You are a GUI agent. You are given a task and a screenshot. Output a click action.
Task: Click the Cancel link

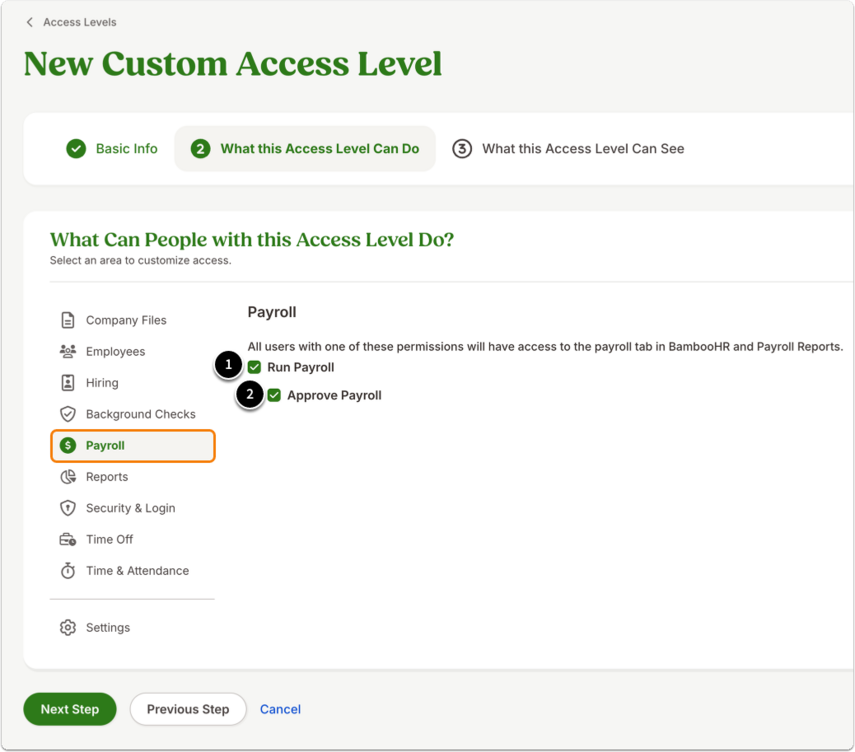pyautogui.click(x=280, y=709)
